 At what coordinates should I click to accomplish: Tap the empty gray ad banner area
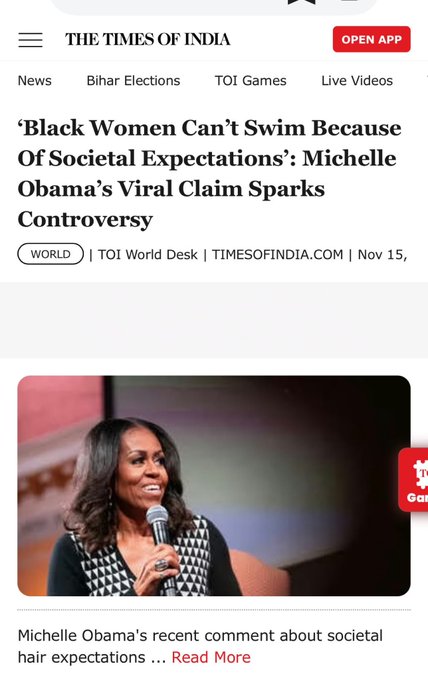[214, 320]
